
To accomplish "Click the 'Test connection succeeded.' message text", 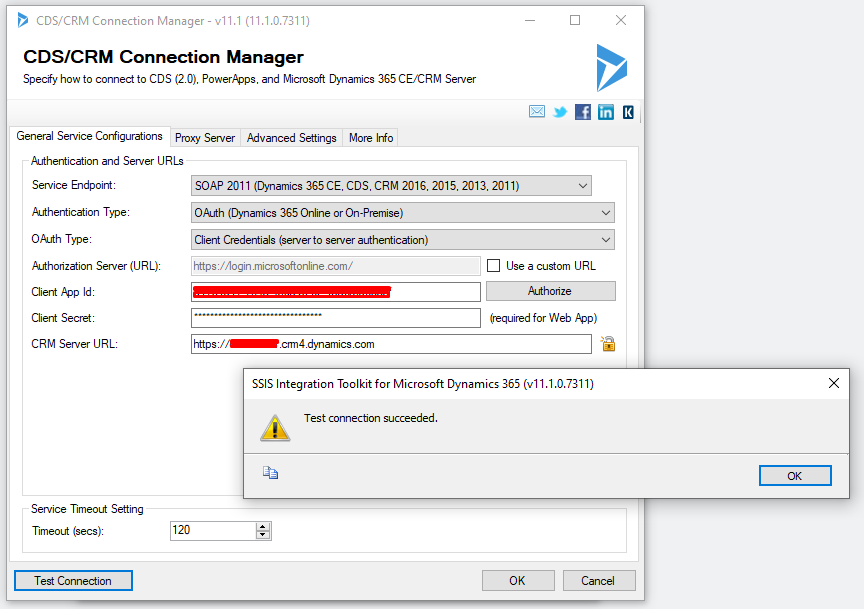I will [x=371, y=418].
